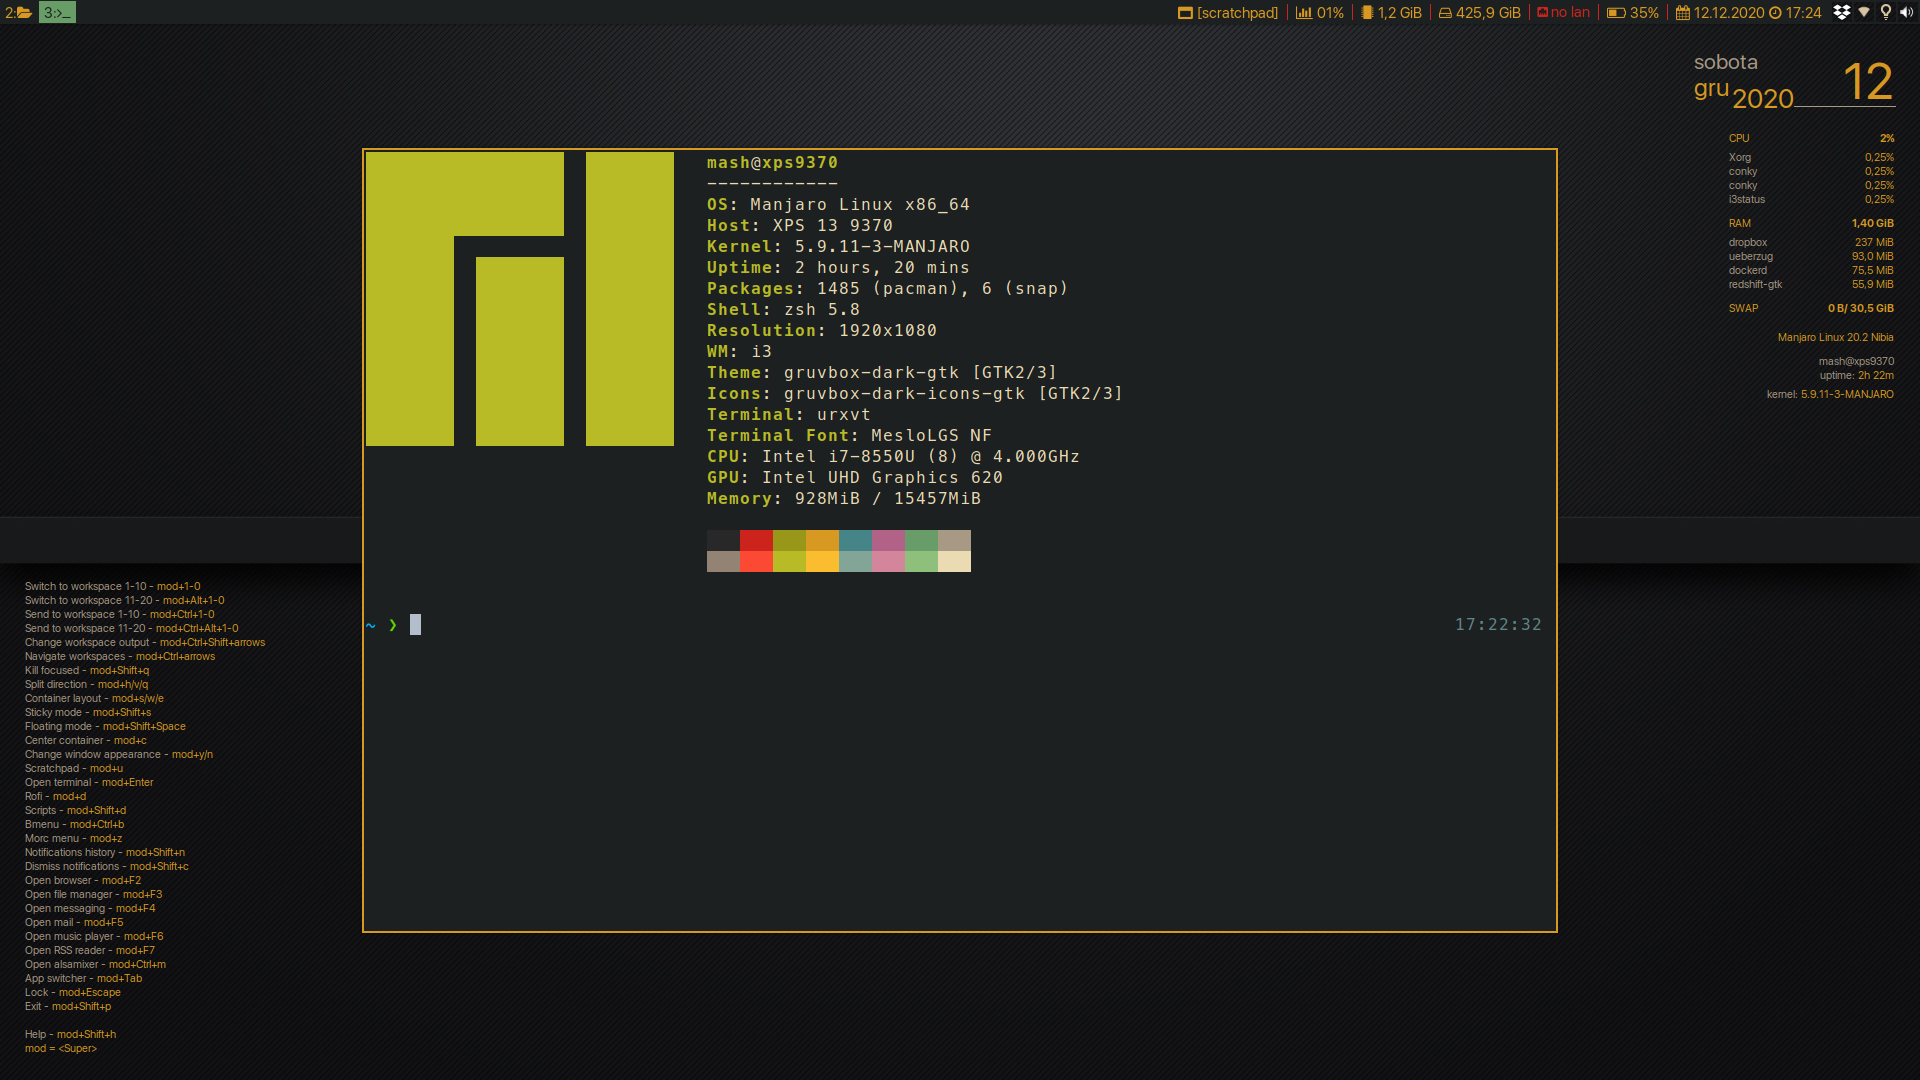Click the conky calendar day 12
The height and width of the screenshot is (1080, 1920).
tap(1867, 82)
